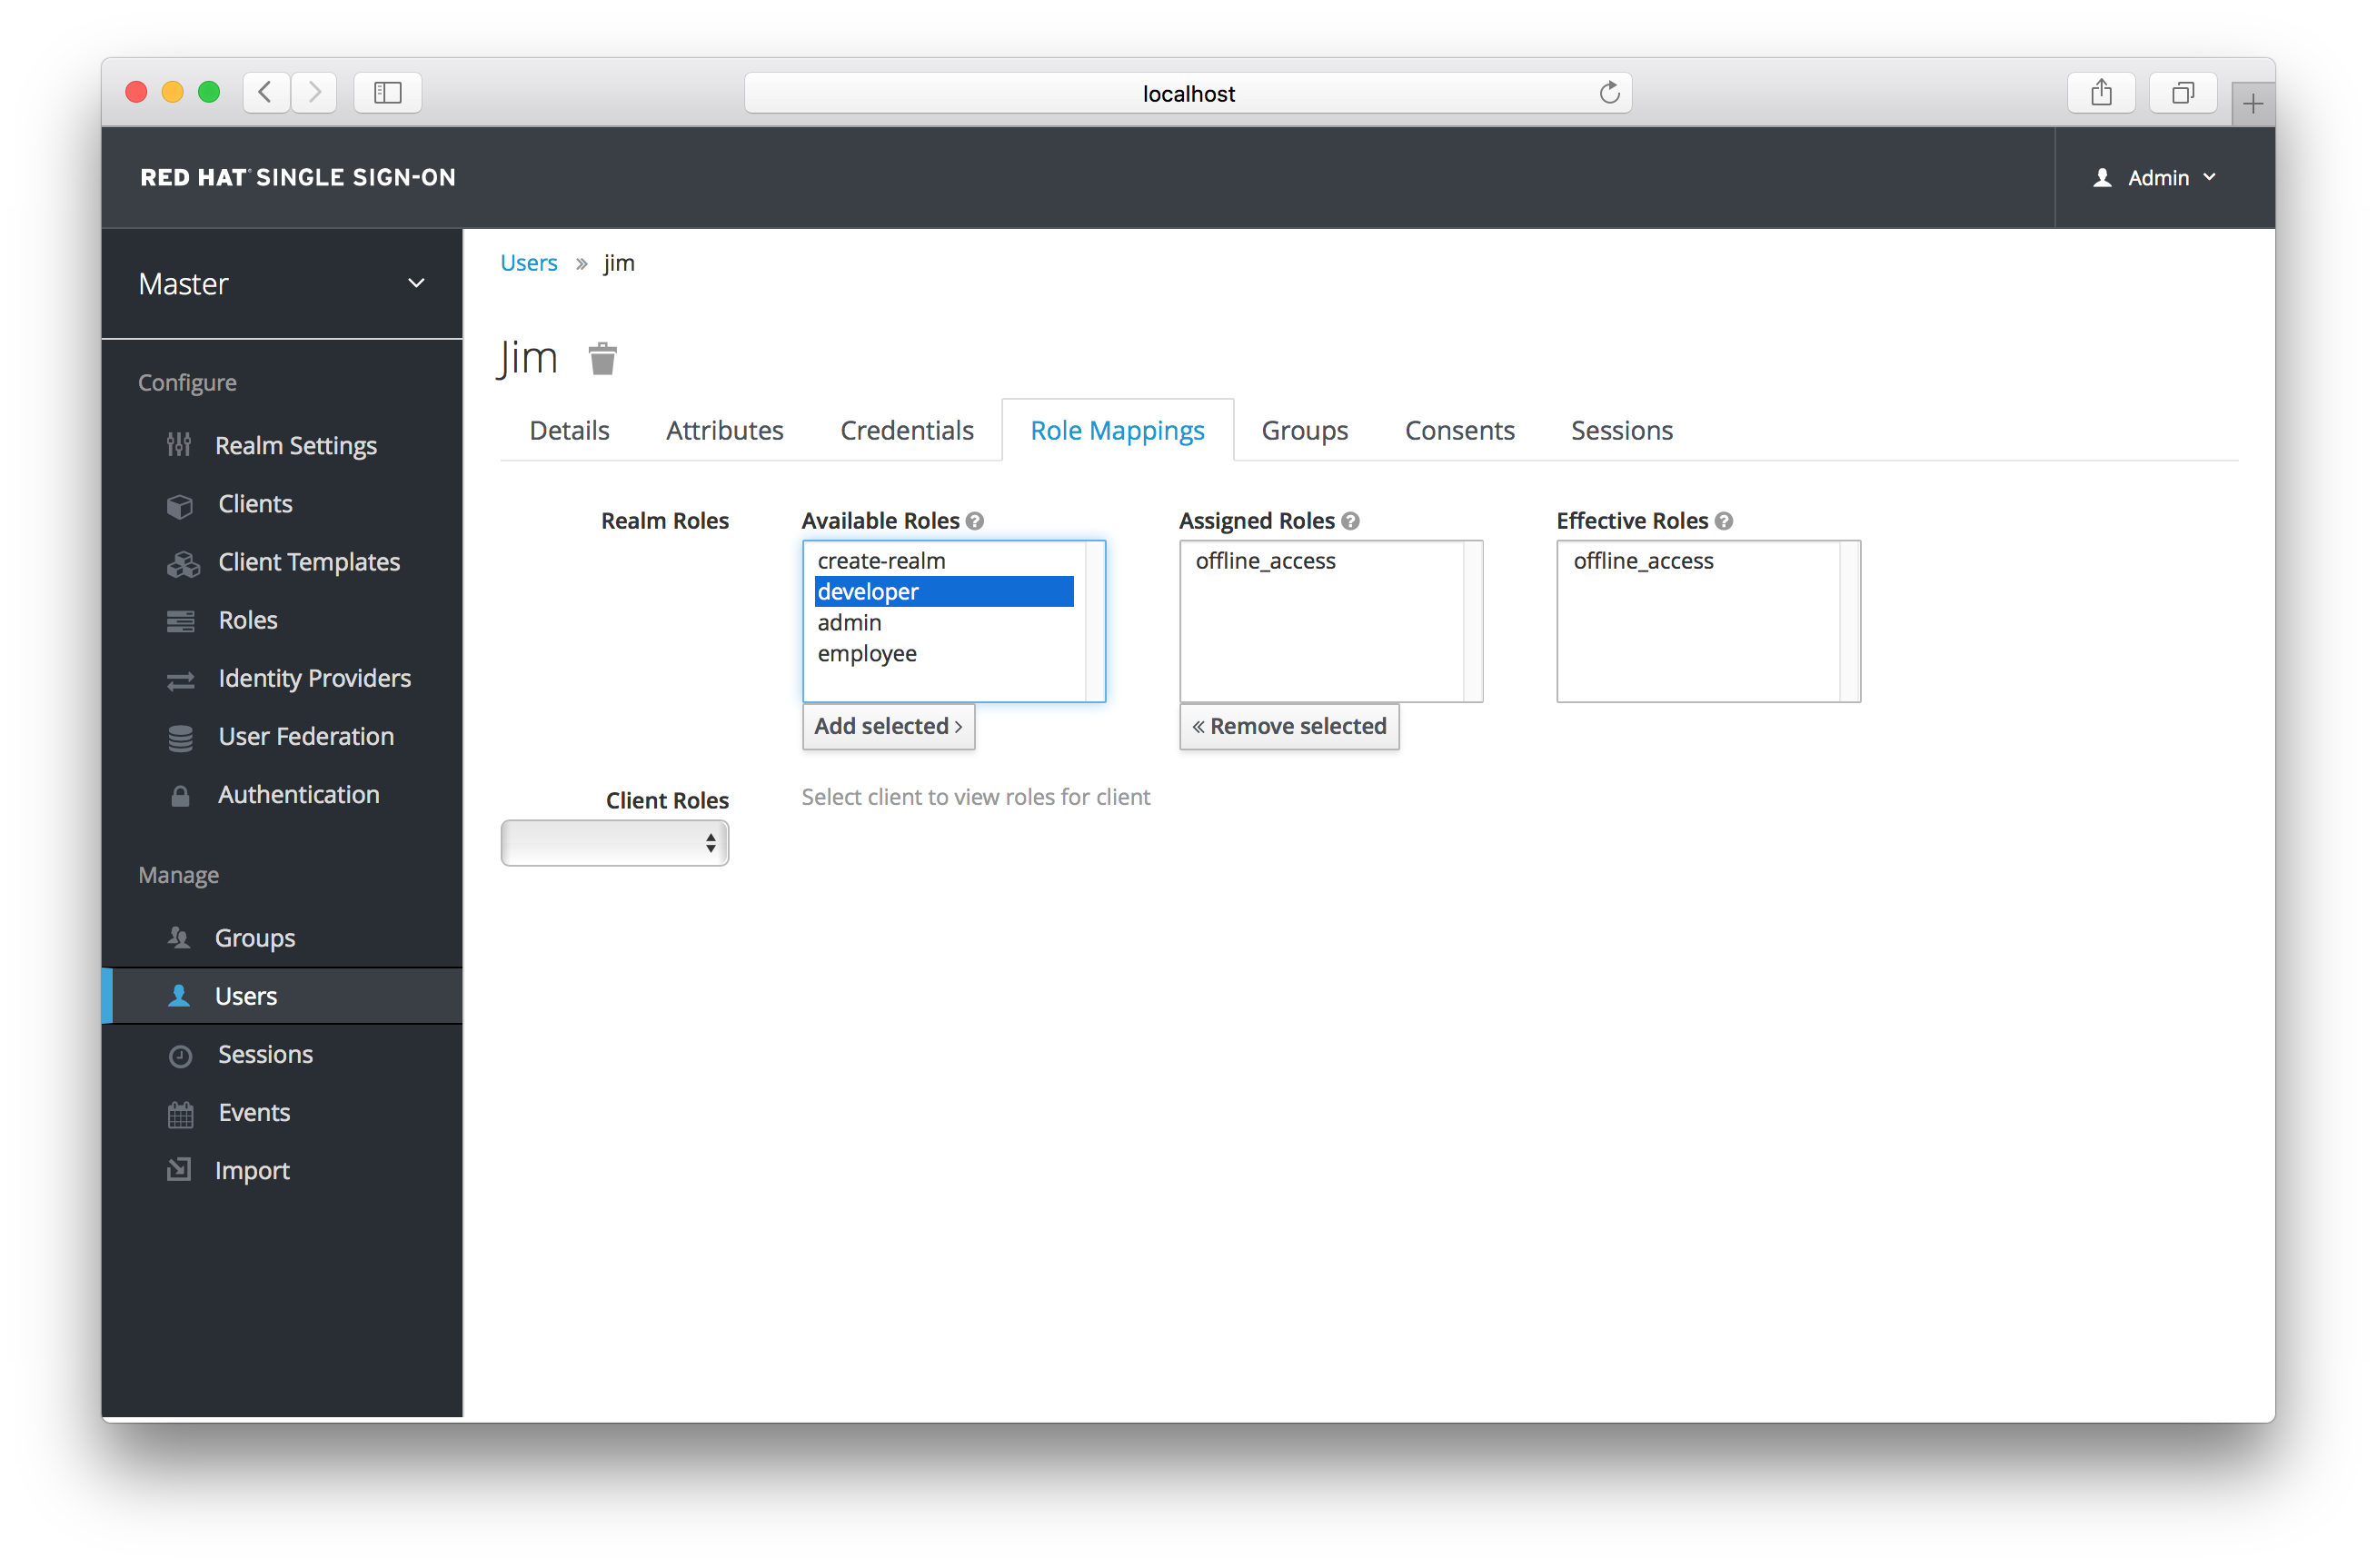Click the Clients icon in sidebar
This screenshot has height=1568, width=2377.
click(x=178, y=504)
